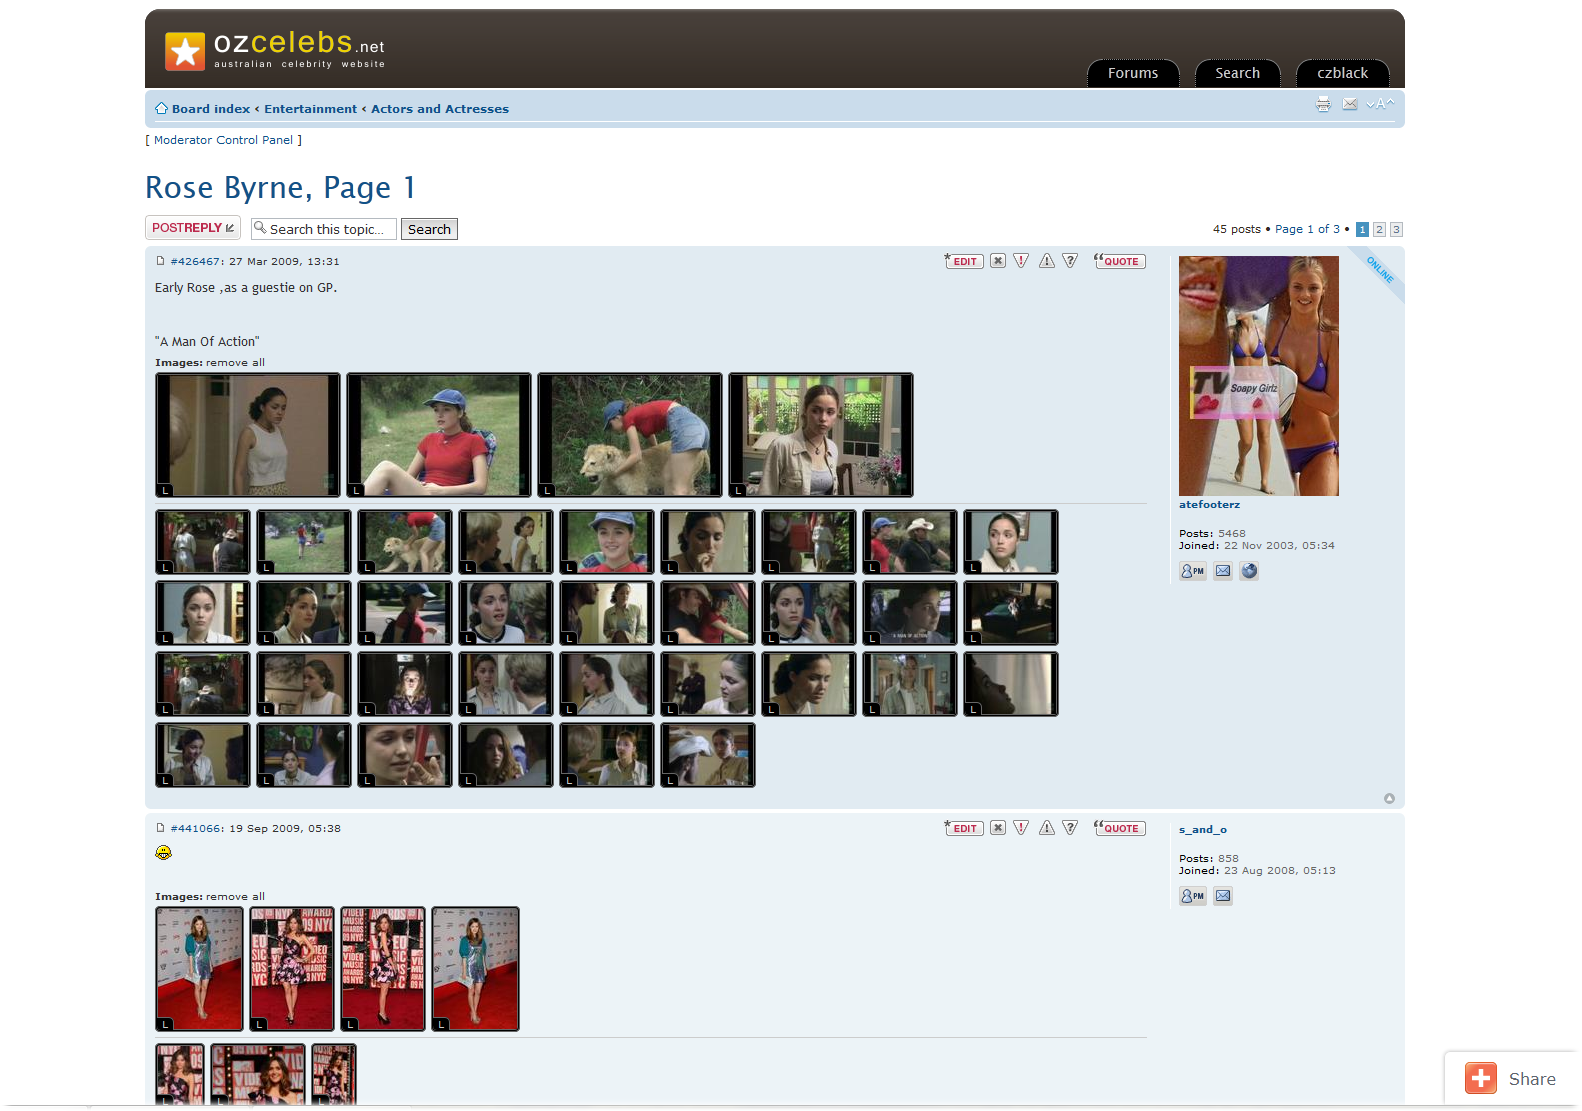Open the Actors and Actresses breadcrumb
1582x1111 pixels.
(x=439, y=109)
